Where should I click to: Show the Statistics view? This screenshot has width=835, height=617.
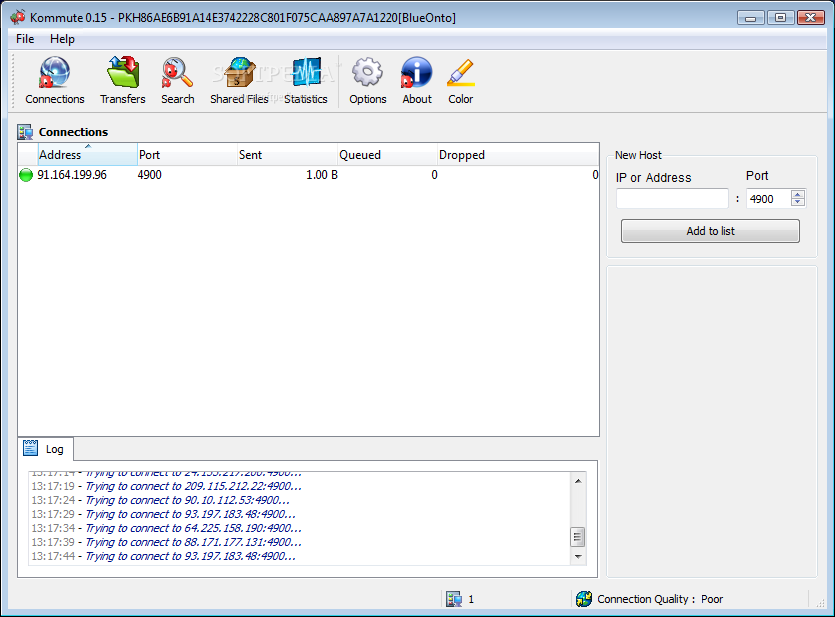(306, 80)
